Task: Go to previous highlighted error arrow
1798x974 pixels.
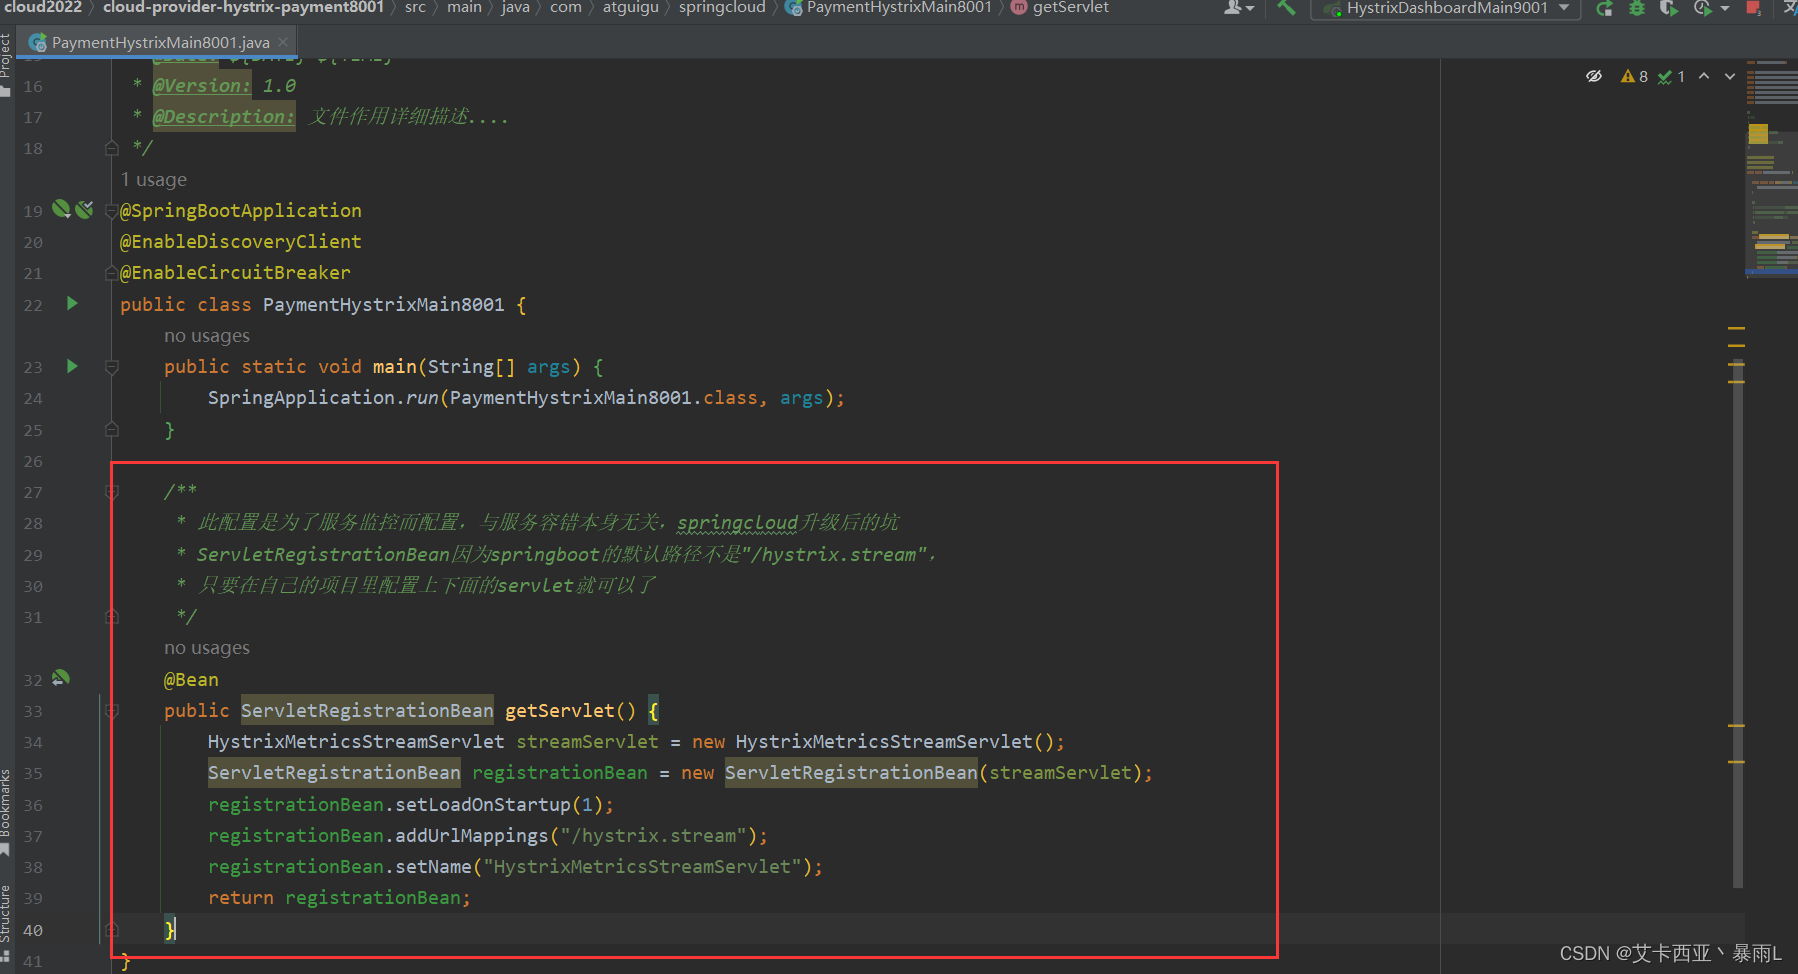Action: coord(1704,76)
